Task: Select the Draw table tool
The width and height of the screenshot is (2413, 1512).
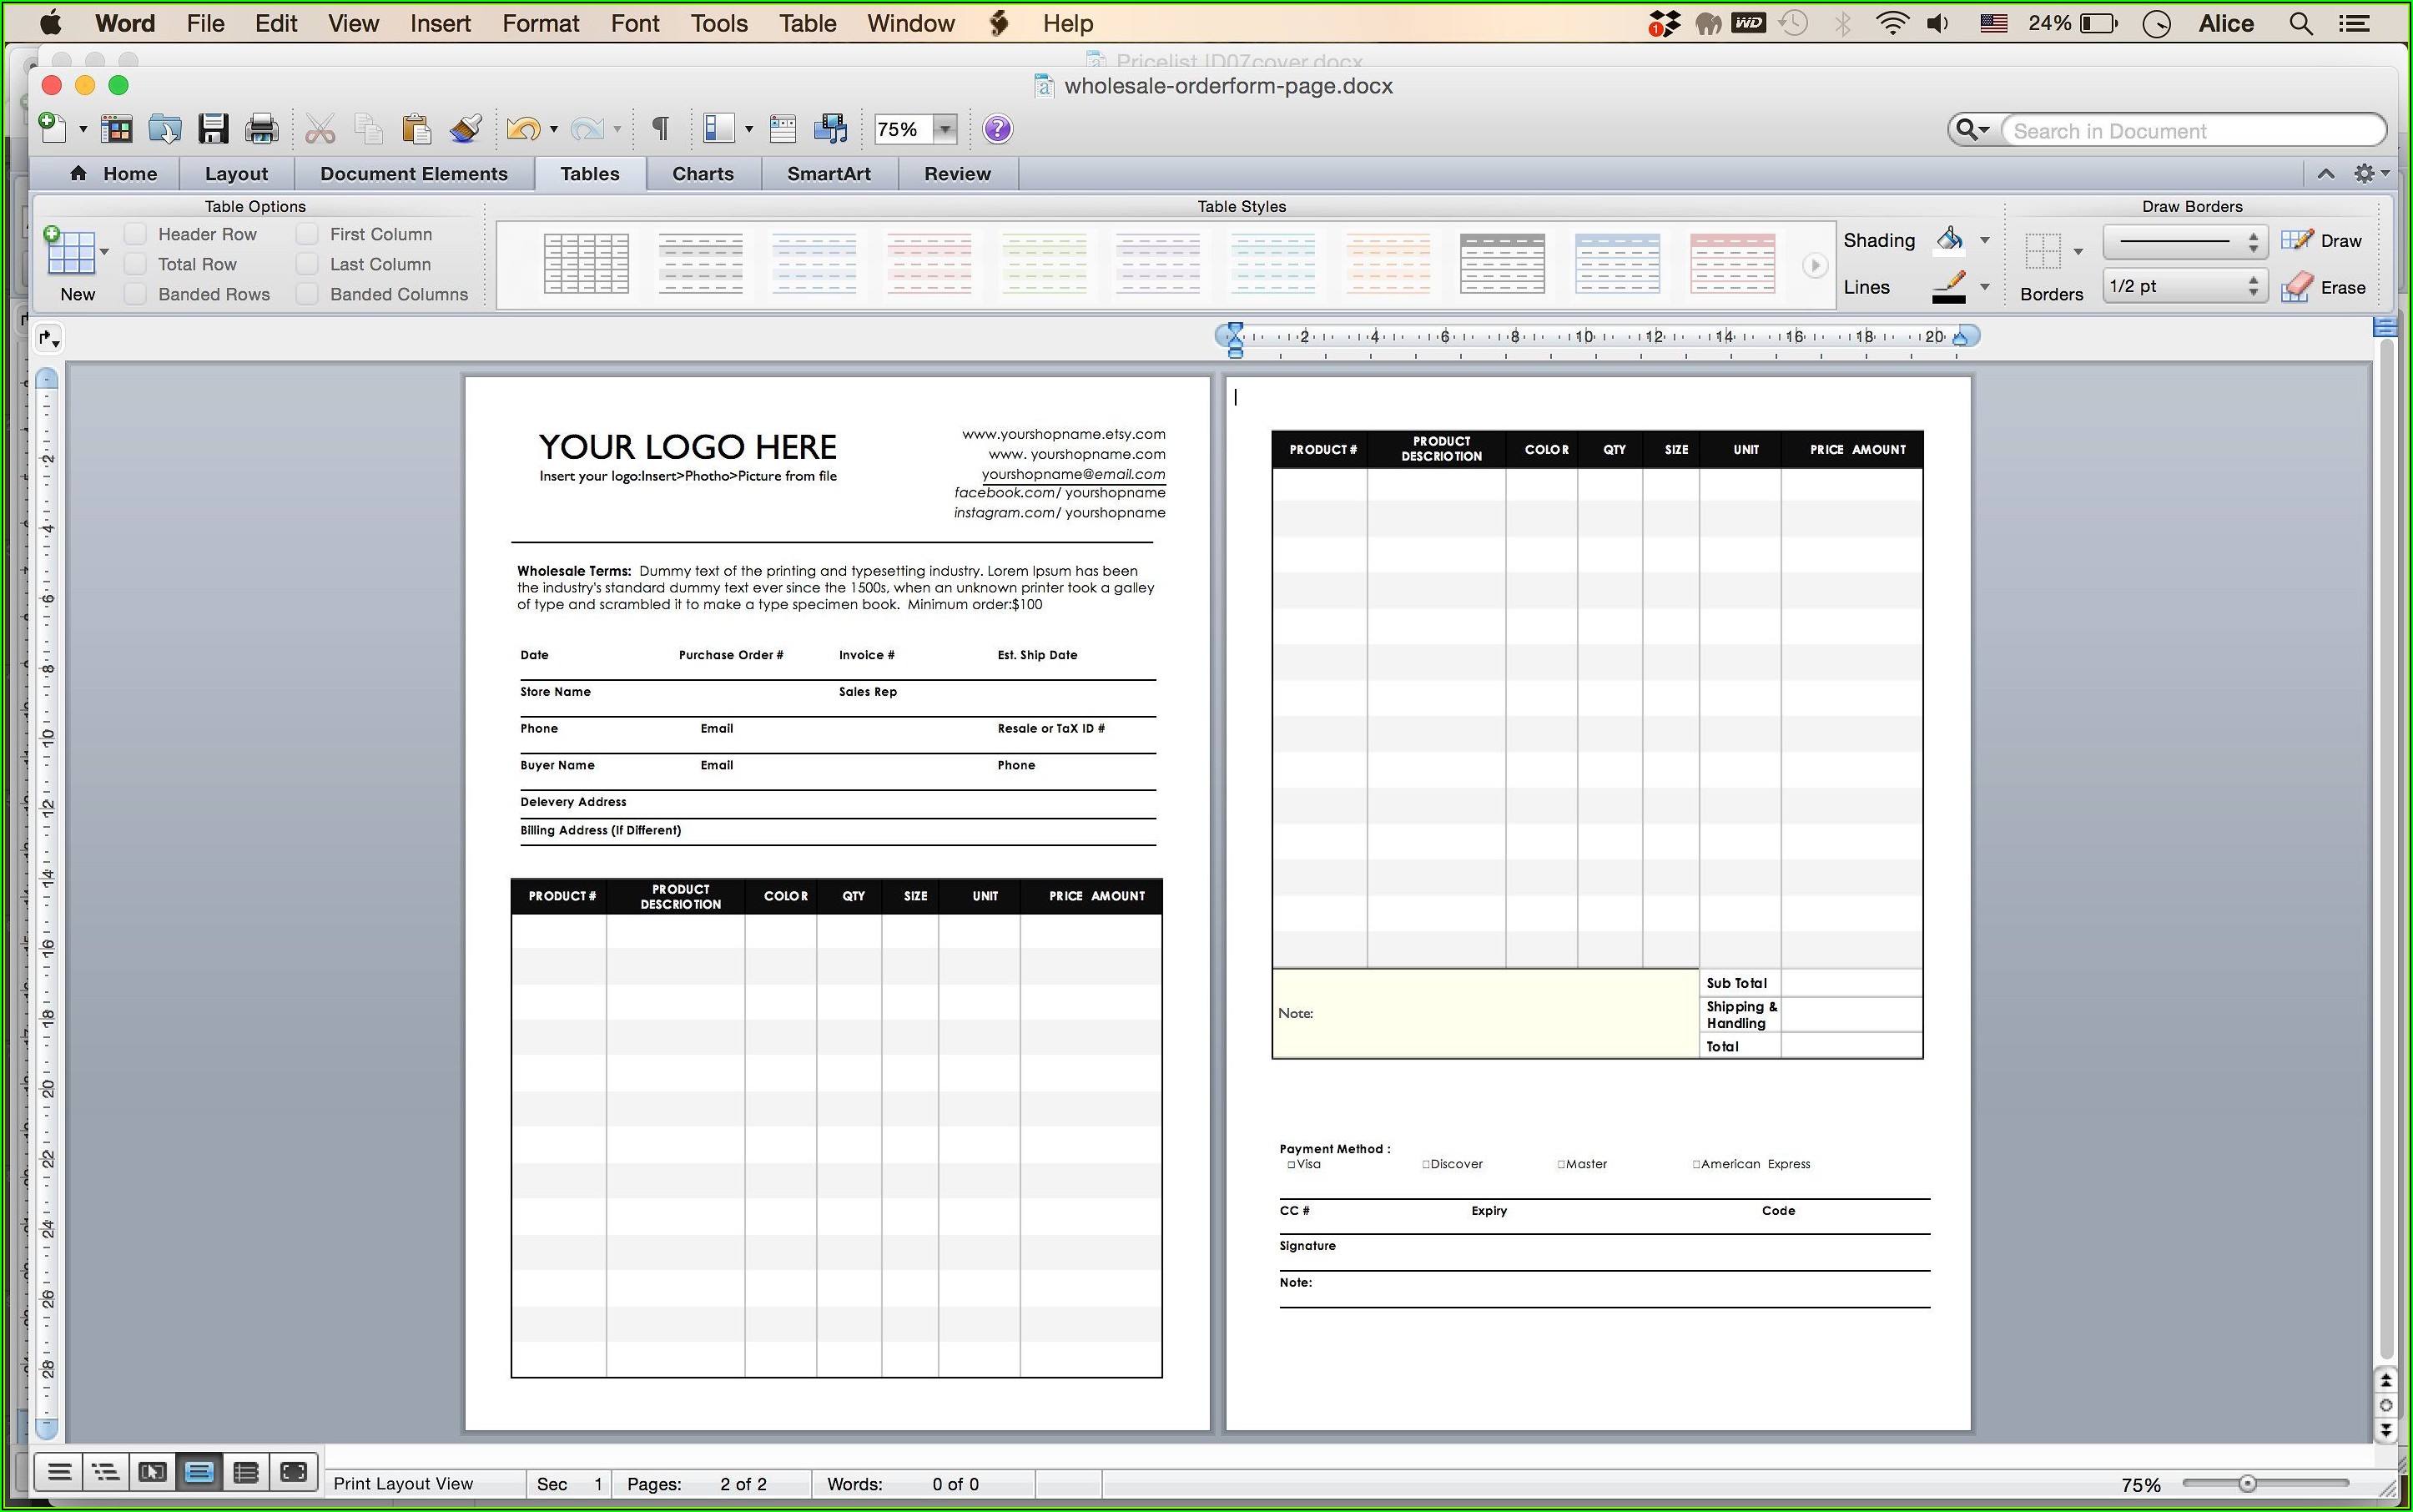Action: (2322, 241)
